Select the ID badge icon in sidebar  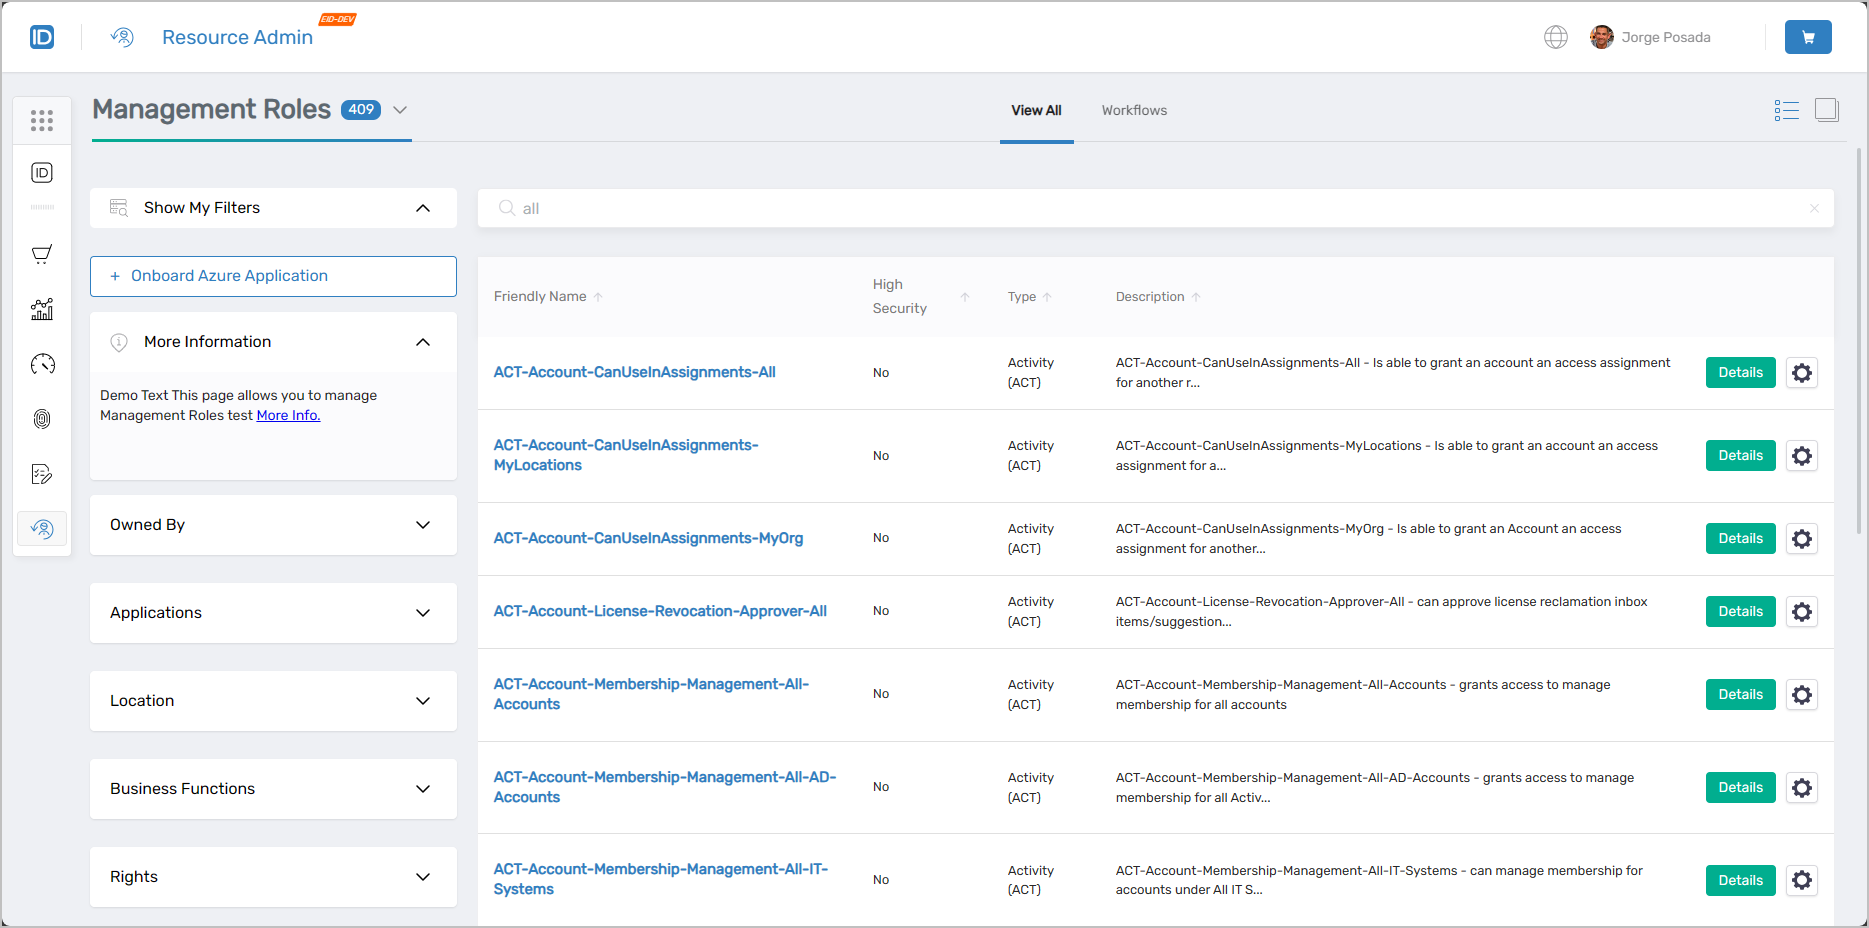tap(41, 172)
